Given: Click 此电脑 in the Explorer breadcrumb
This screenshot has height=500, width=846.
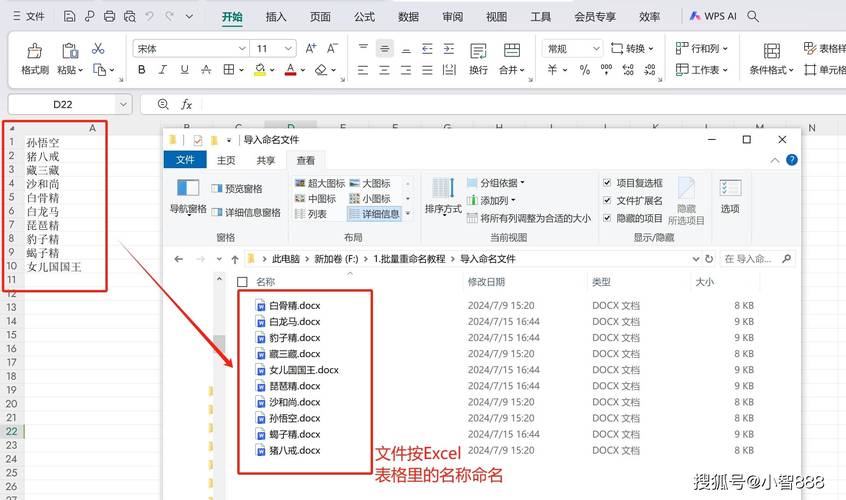Looking at the screenshot, I should click(x=285, y=259).
